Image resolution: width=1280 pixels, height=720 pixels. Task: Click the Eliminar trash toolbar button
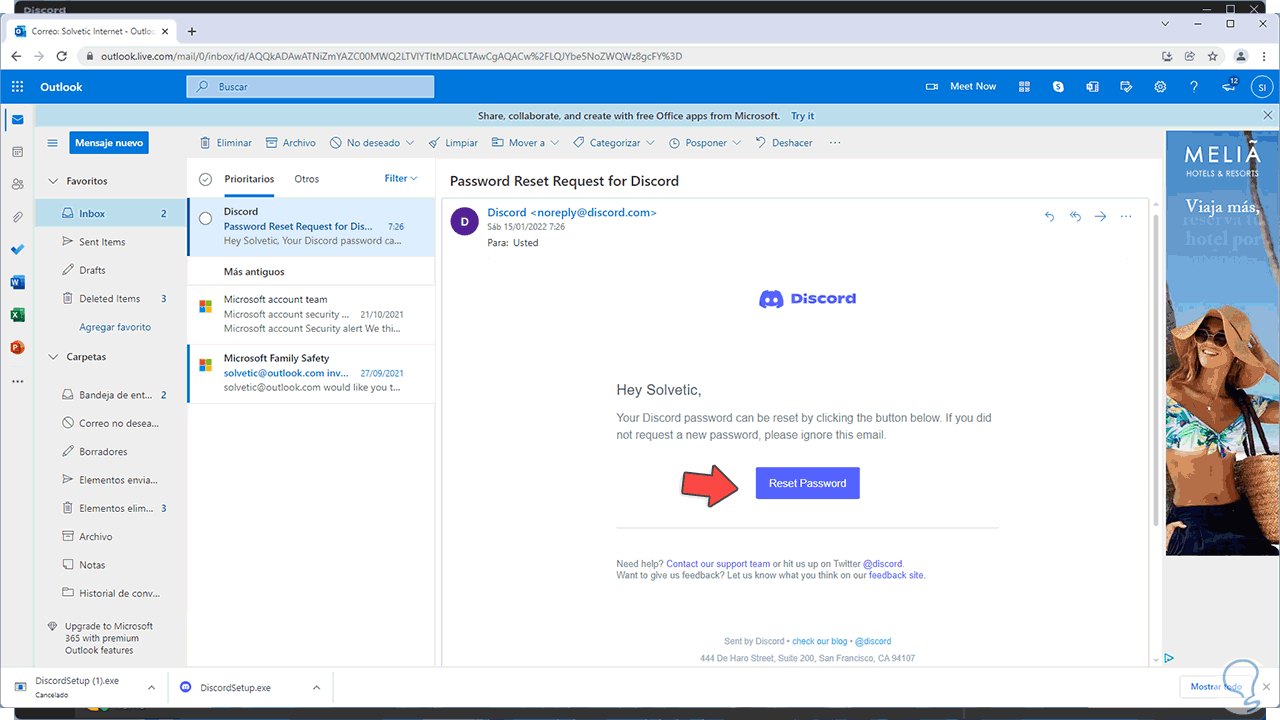click(226, 143)
